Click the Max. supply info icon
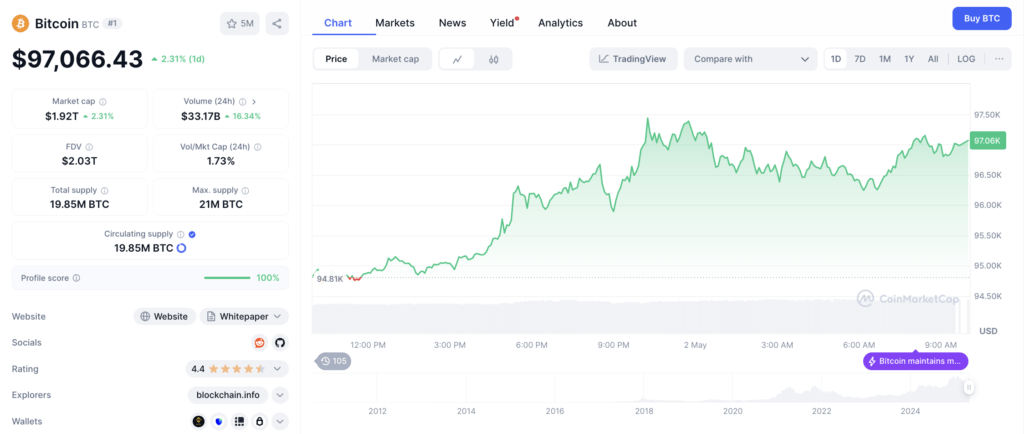Viewport: 1024px width, 434px height. tap(246, 191)
